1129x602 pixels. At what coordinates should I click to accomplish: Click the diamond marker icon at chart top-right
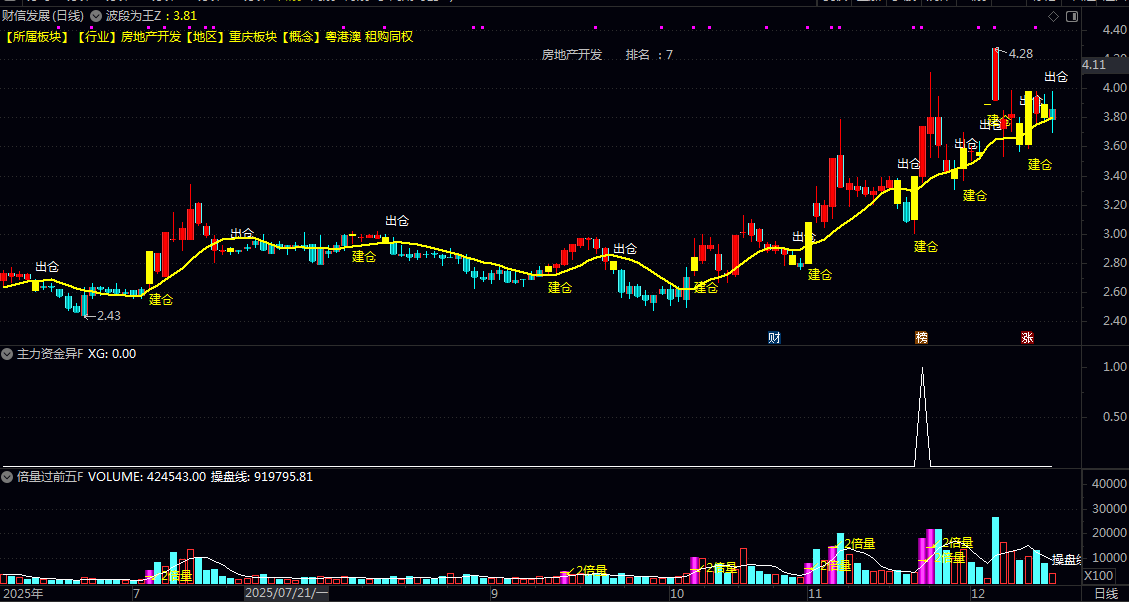coord(1053,16)
